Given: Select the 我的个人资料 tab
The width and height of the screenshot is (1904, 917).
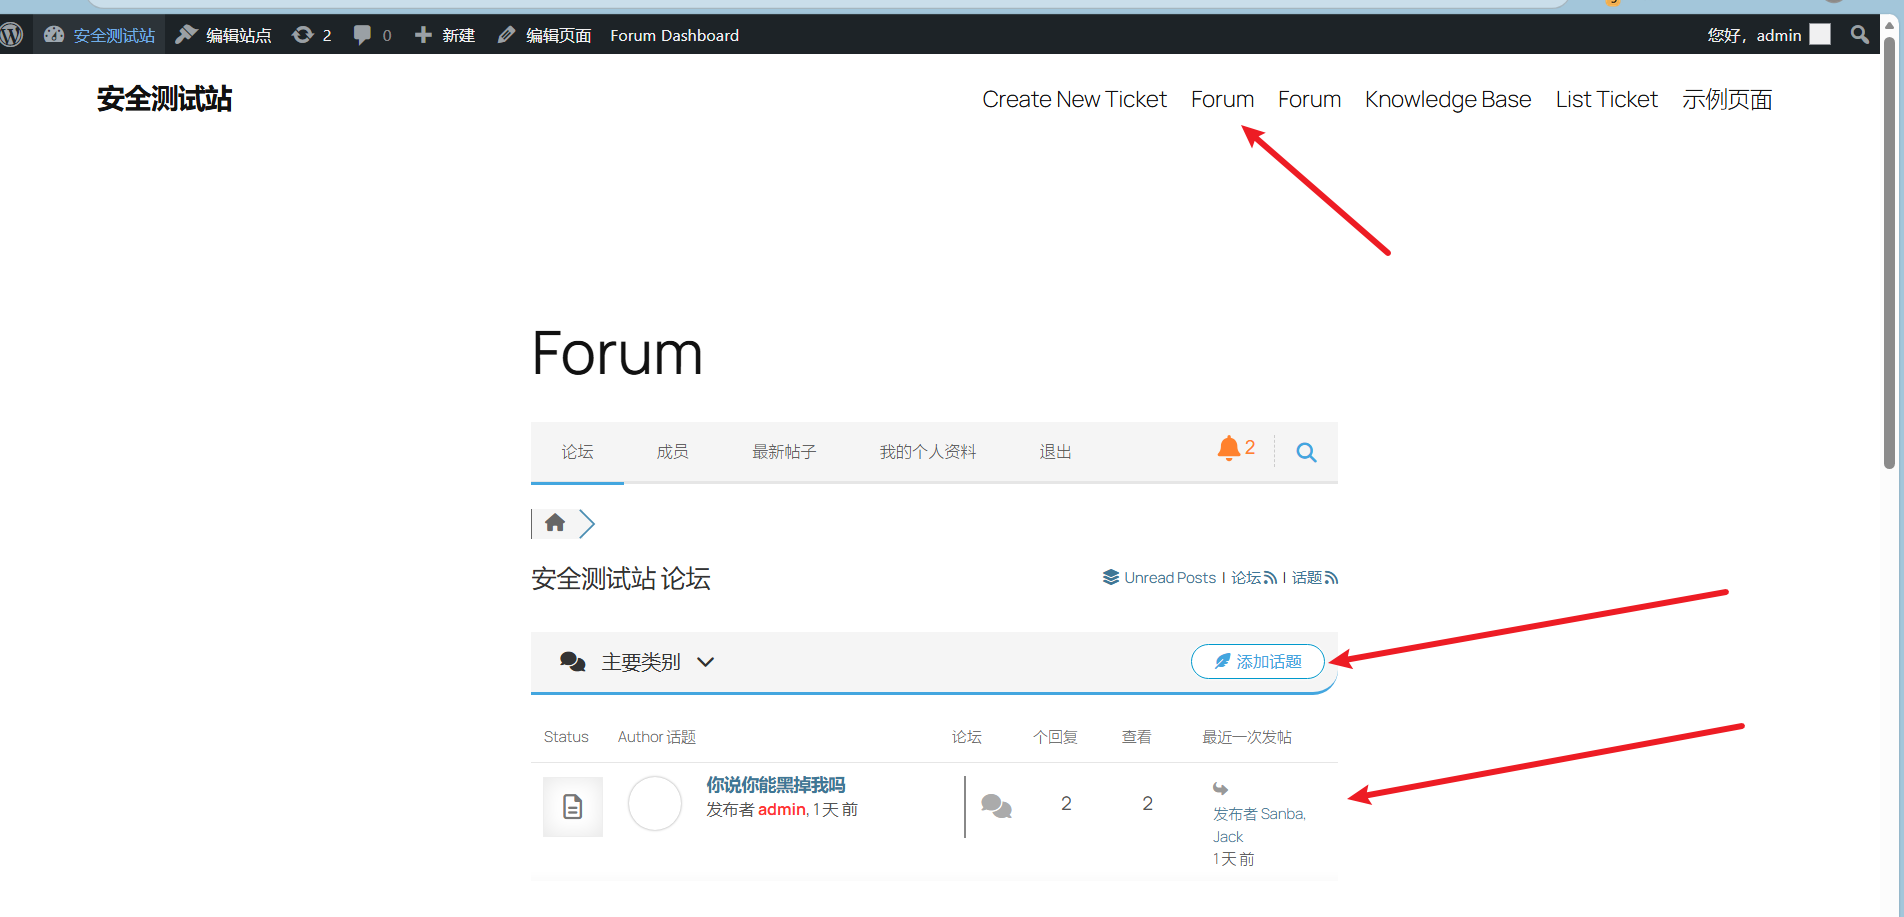Looking at the screenshot, I should tap(928, 452).
